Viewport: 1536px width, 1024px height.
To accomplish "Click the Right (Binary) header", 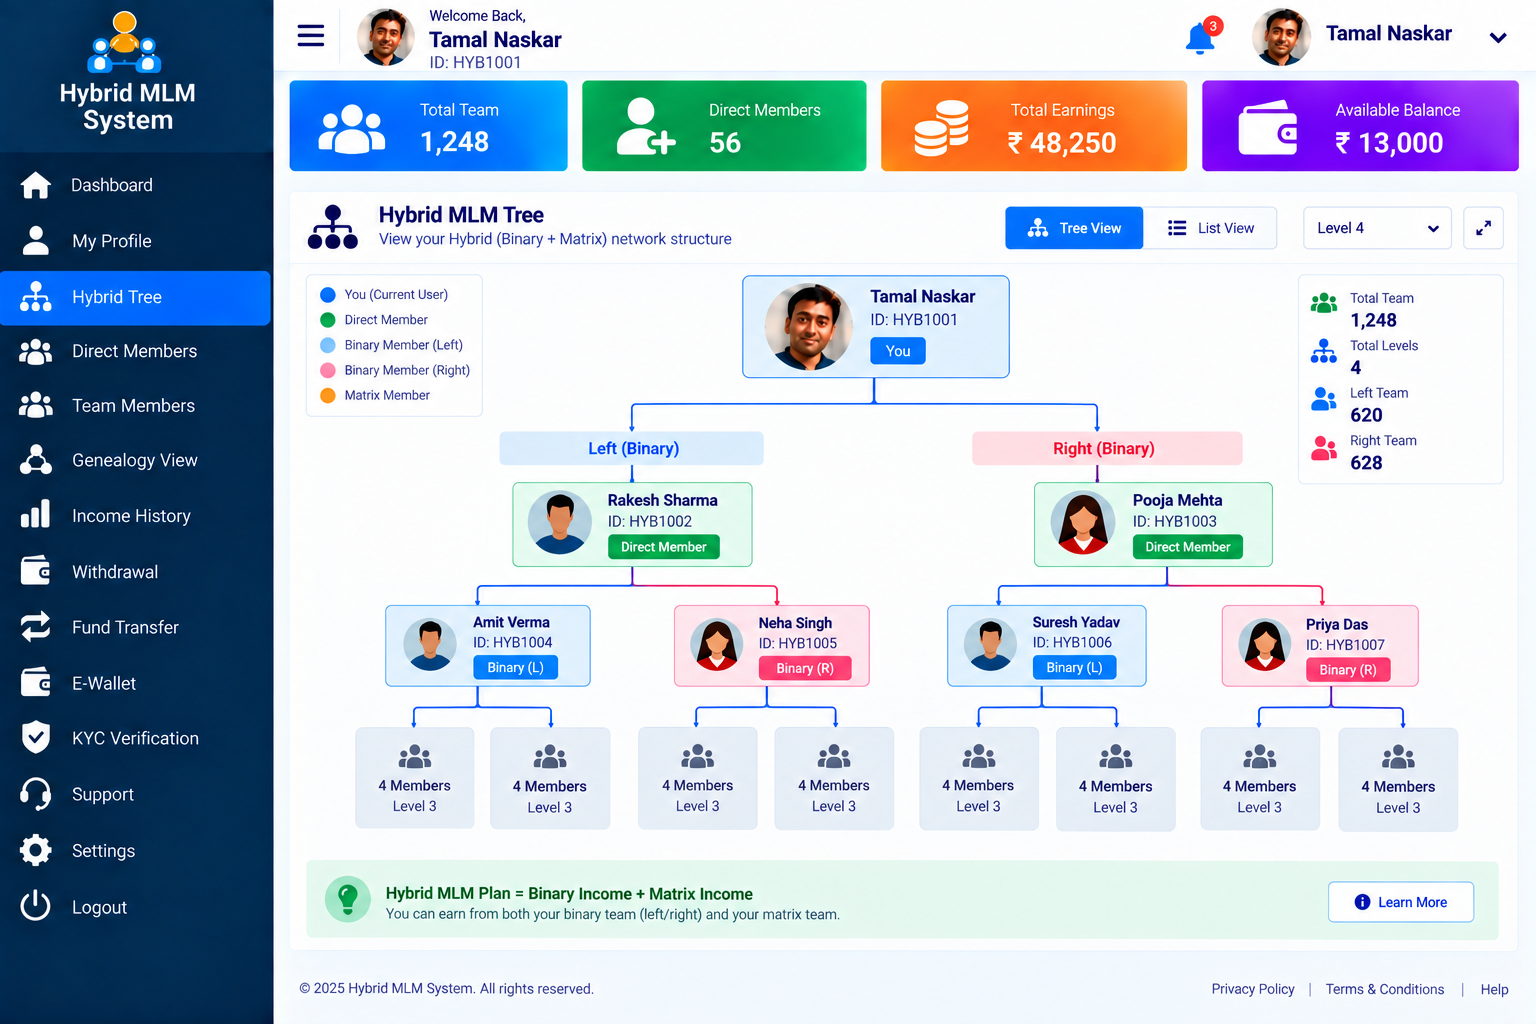I will click(1107, 448).
